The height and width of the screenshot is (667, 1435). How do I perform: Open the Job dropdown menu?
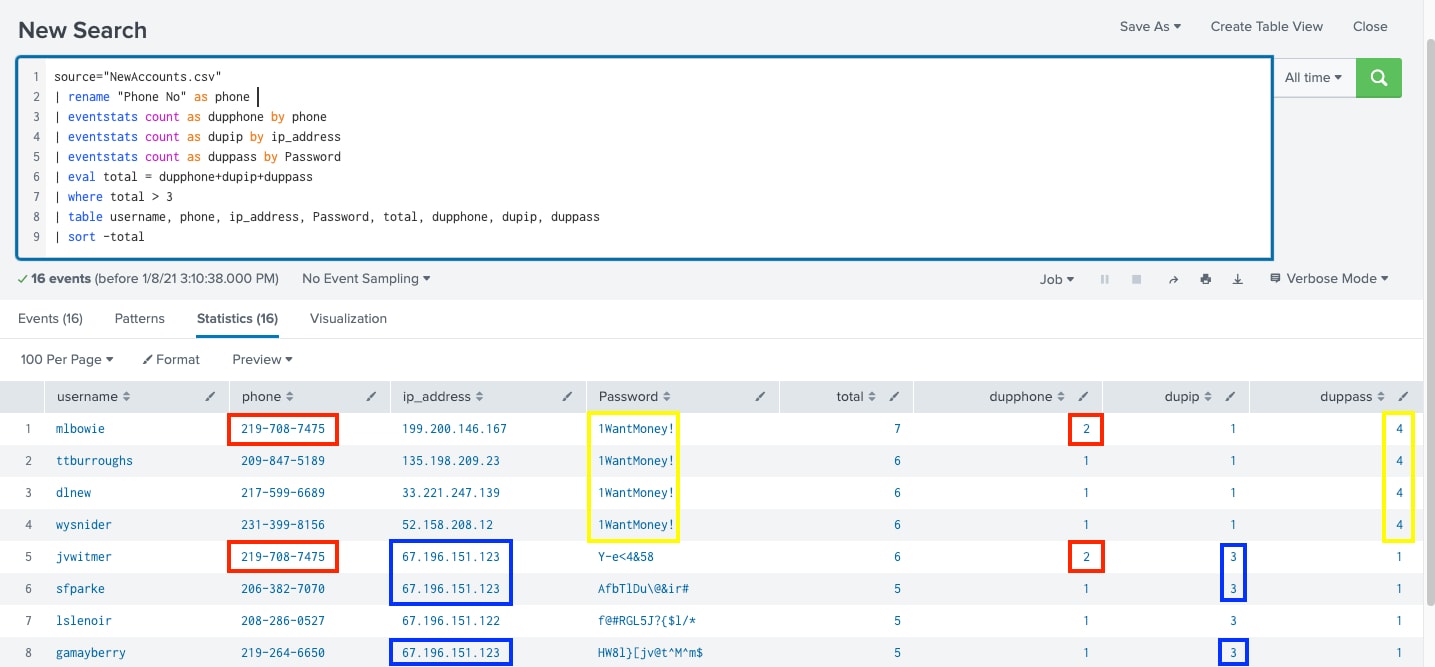(x=1057, y=280)
